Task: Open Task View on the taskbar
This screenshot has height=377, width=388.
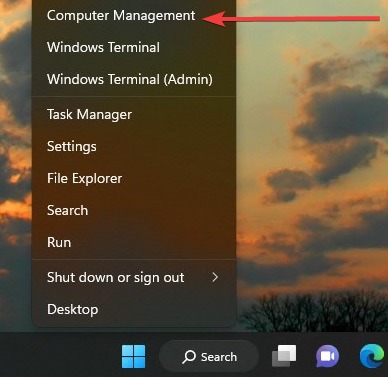Action: (x=284, y=356)
